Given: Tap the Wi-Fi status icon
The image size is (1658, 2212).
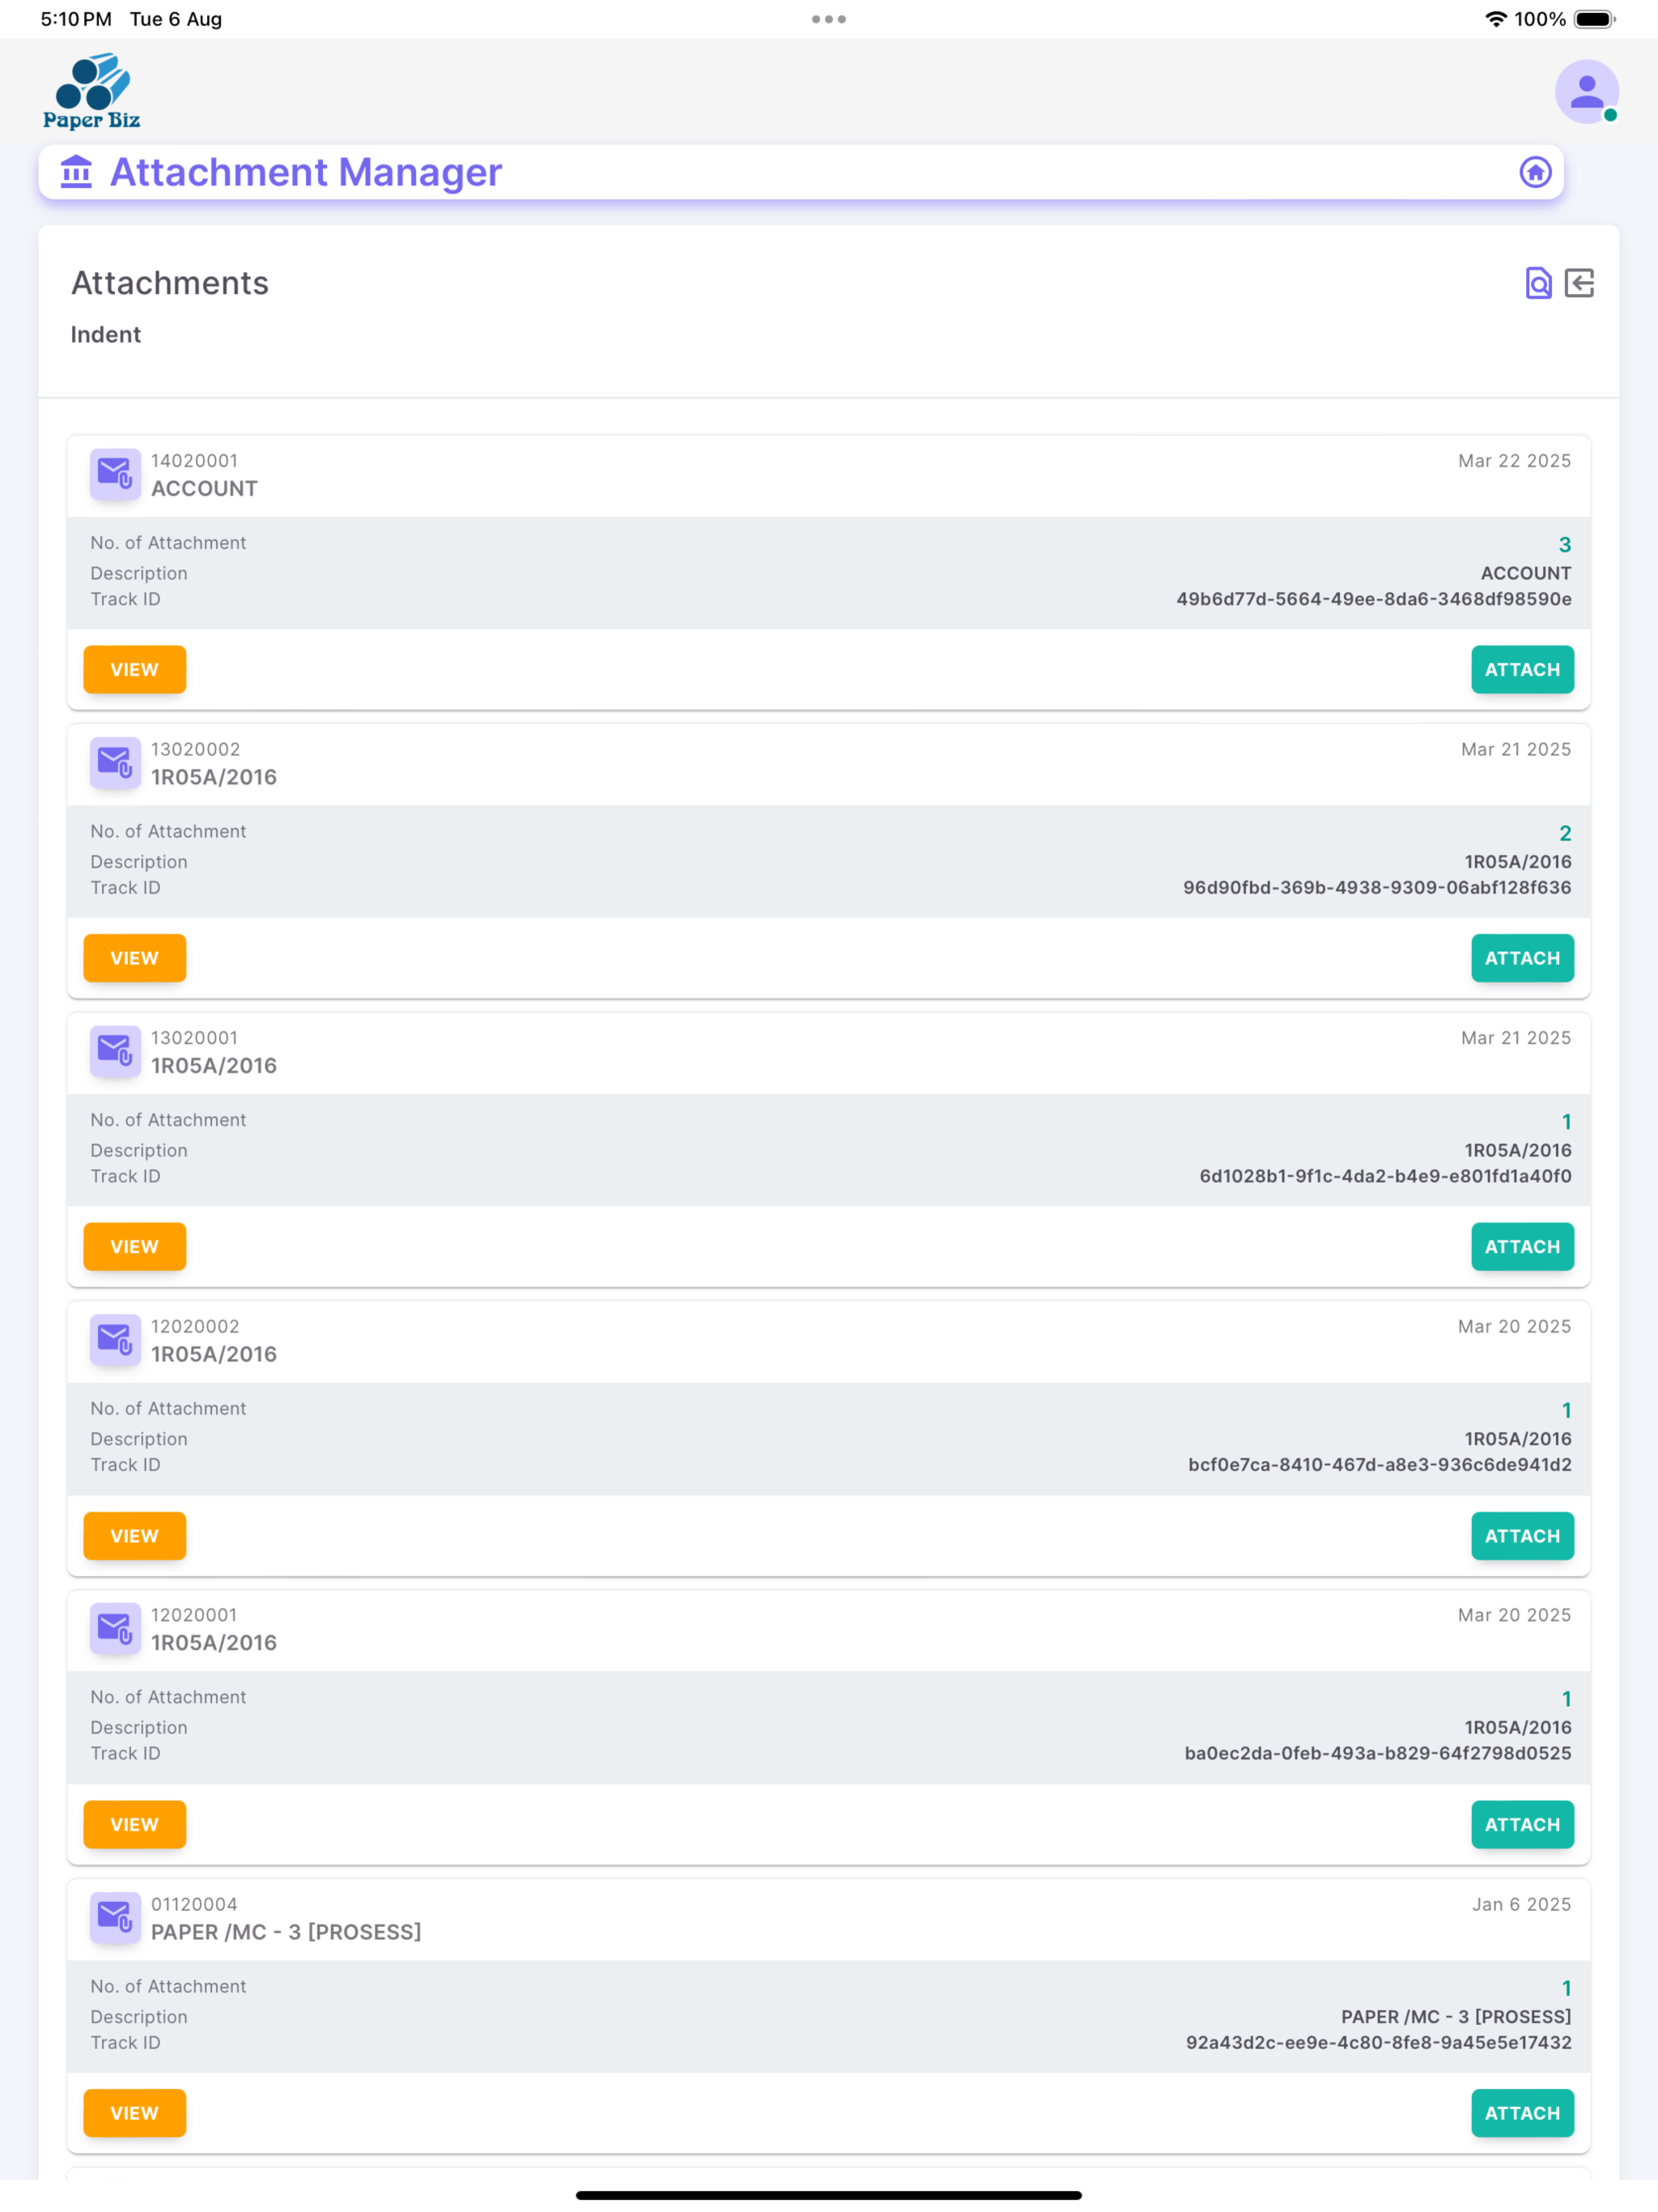Looking at the screenshot, I should click(1495, 19).
